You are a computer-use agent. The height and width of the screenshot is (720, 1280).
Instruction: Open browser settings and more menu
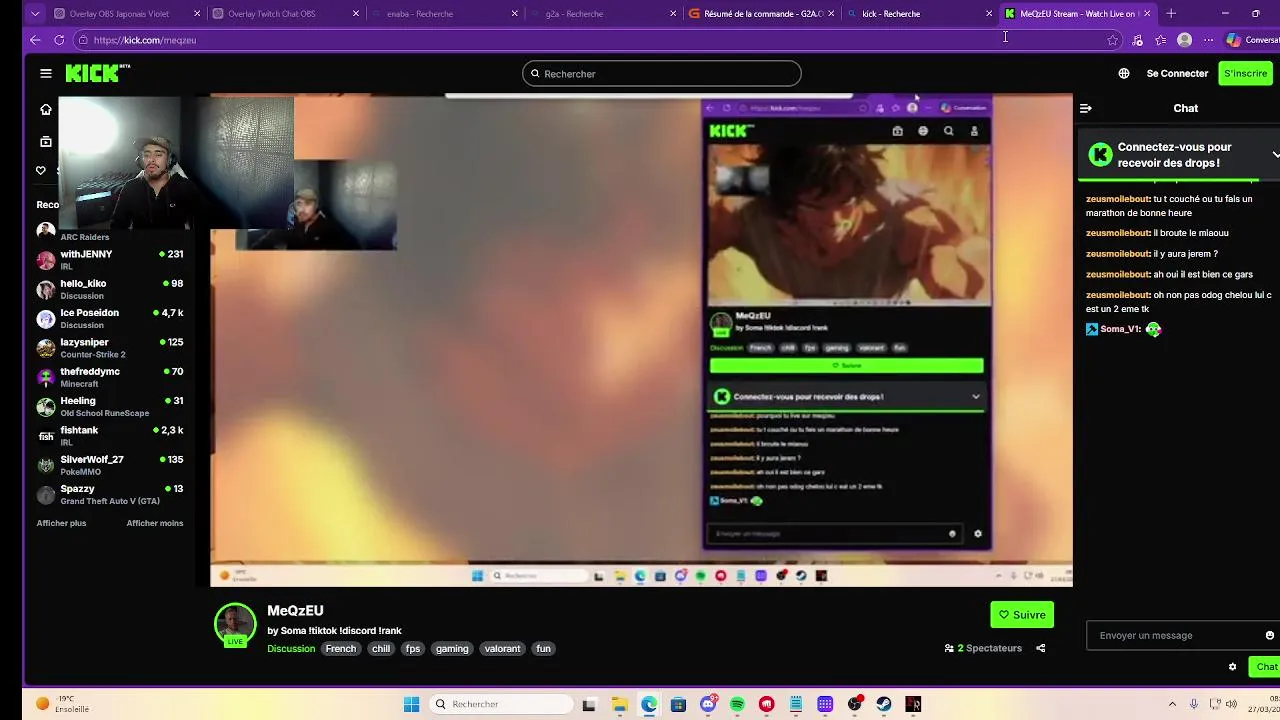[x=1208, y=40]
